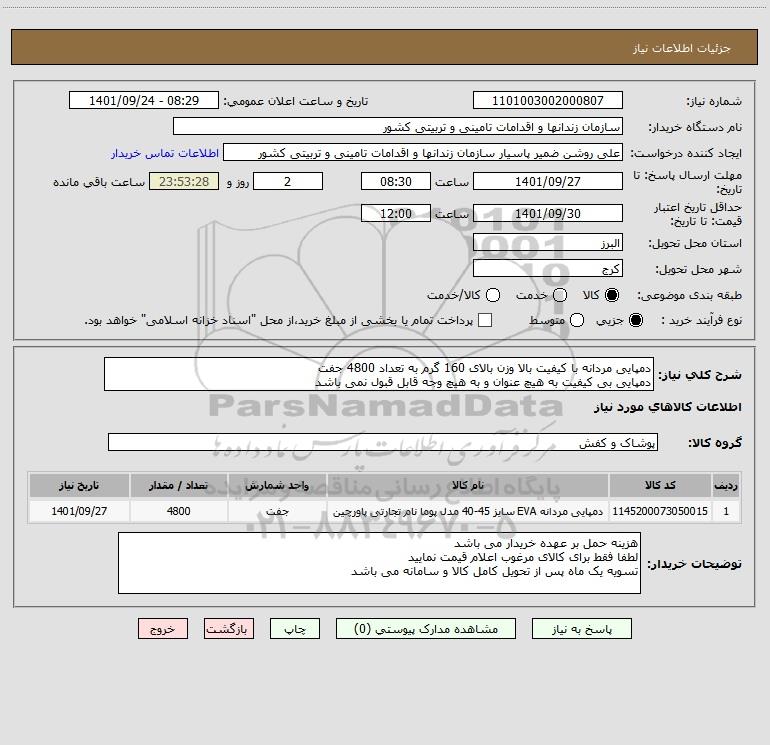This screenshot has height=745, width=770.
Task: Click the general need description text box
Action: [x=379, y=375]
